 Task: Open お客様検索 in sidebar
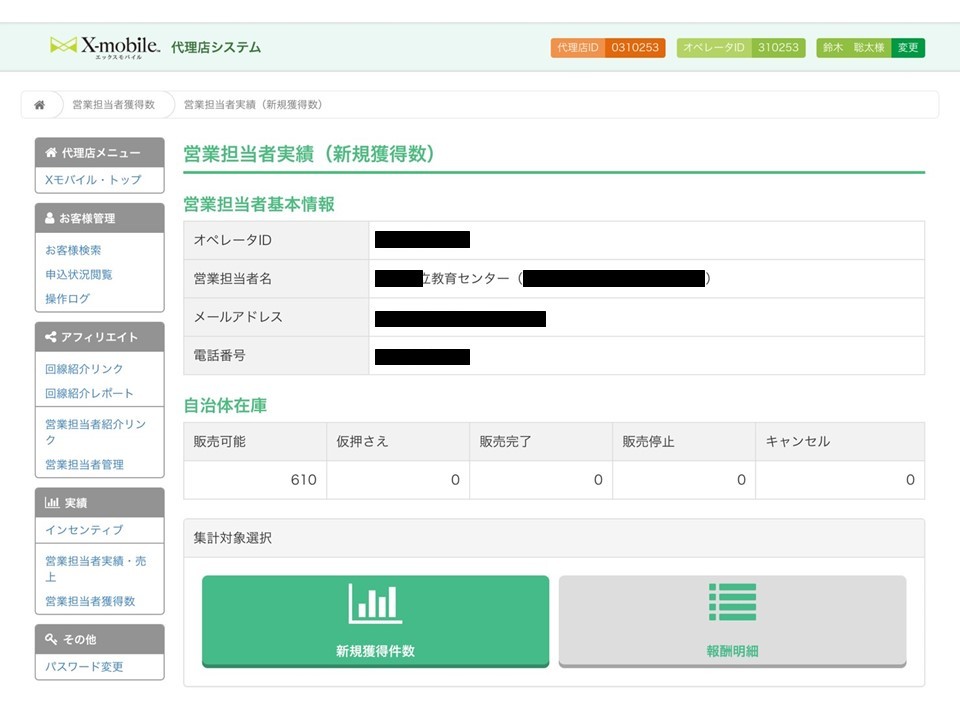pos(73,250)
